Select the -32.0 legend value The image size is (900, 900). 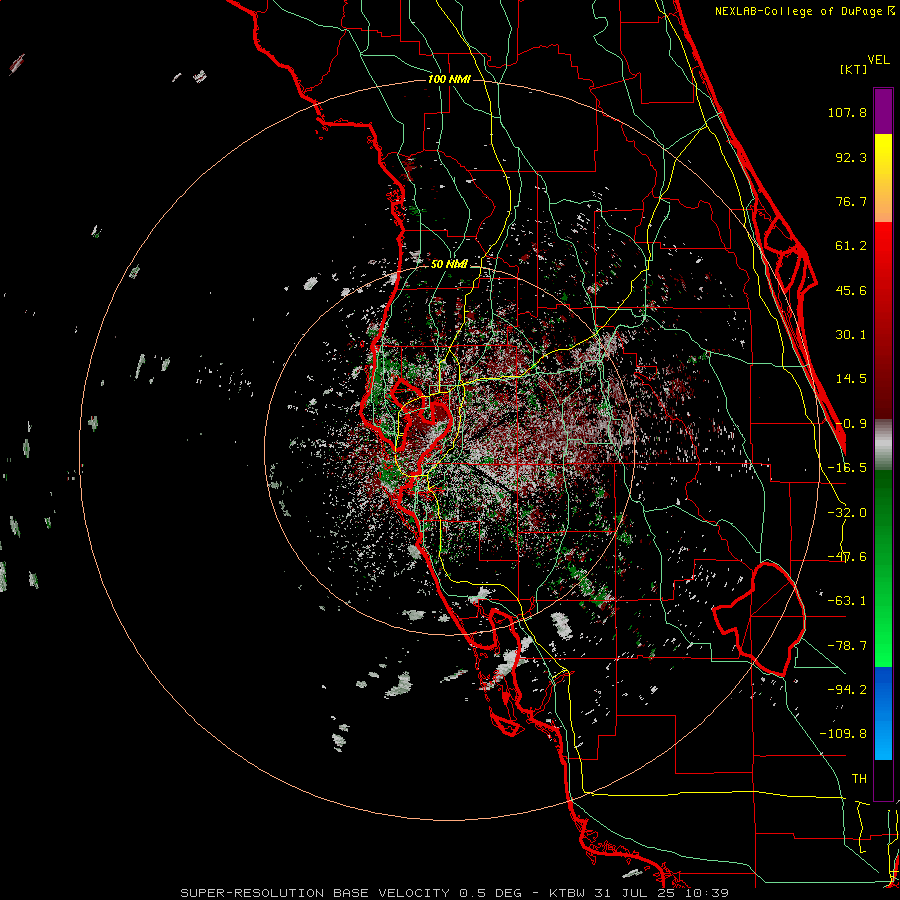(847, 513)
